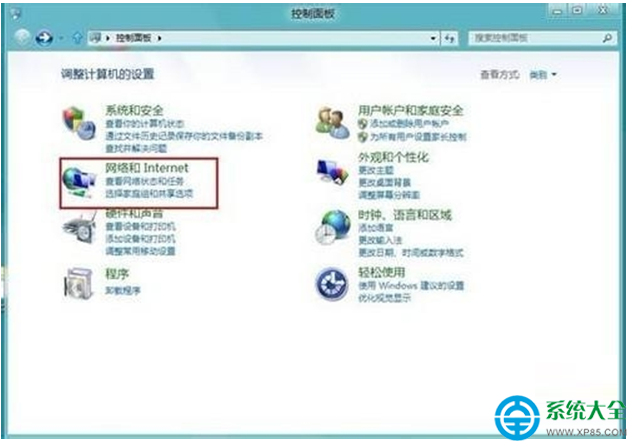Expand the View by category dropdown
The width and height of the screenshot is (629, 443).
pos(543,75)
